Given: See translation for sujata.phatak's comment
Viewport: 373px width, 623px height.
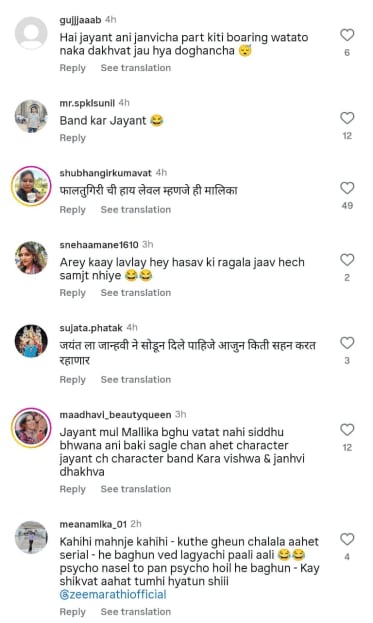Looking at the screenshot, I should click(x=135, y=379).
